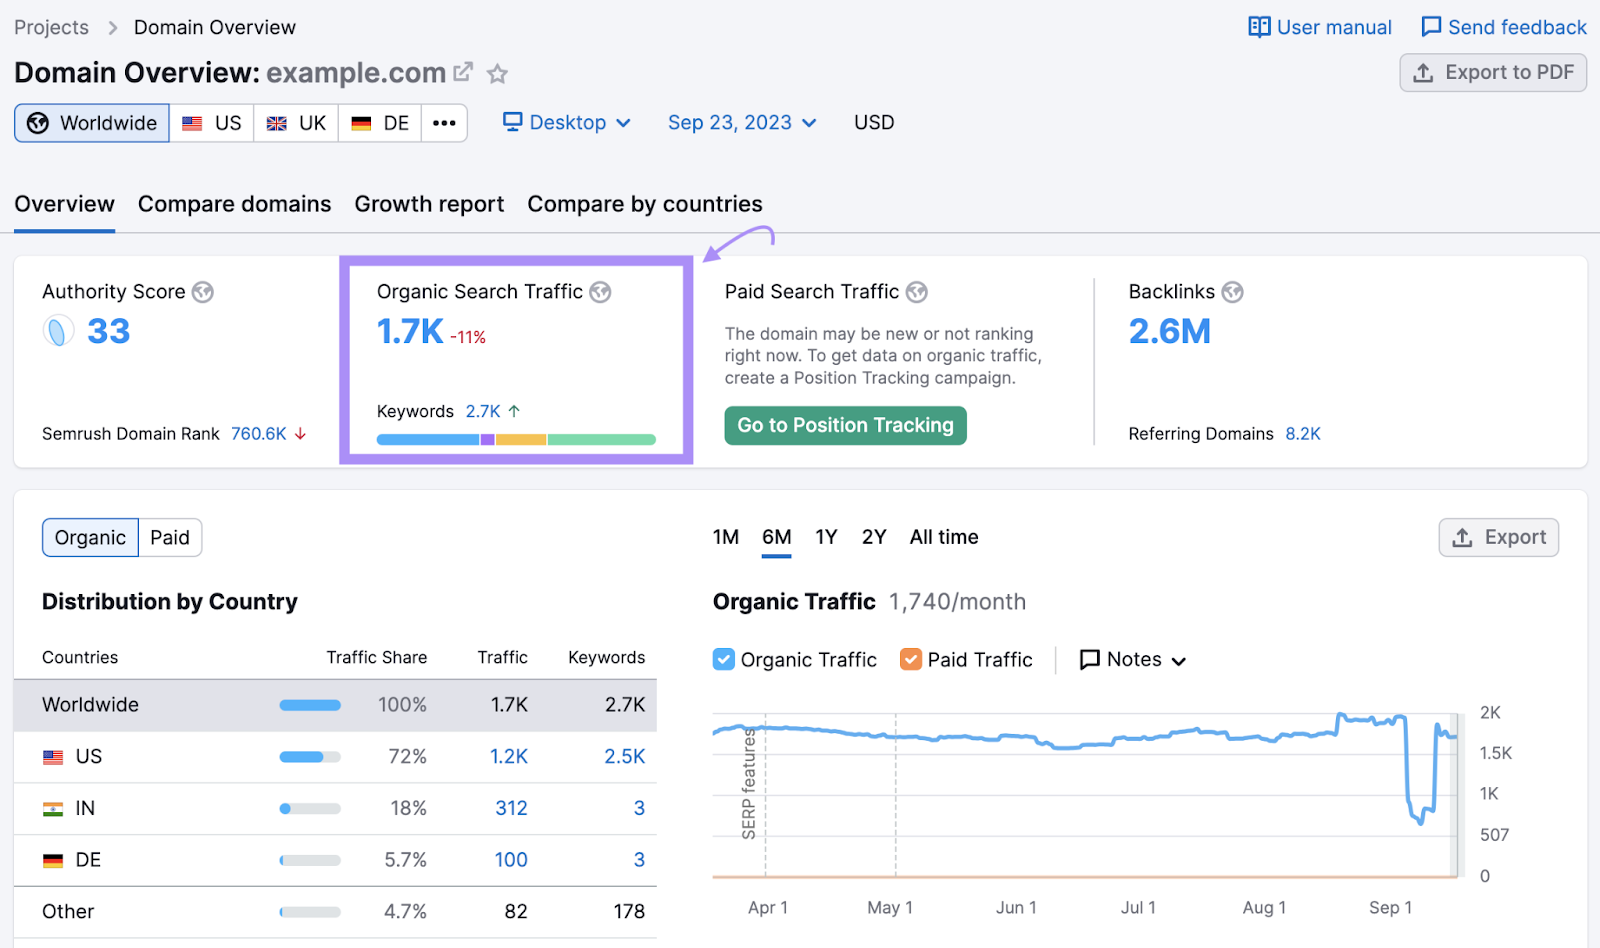
Task: Disable the Organic Traffic checkbox
Action: click(723, 659)
